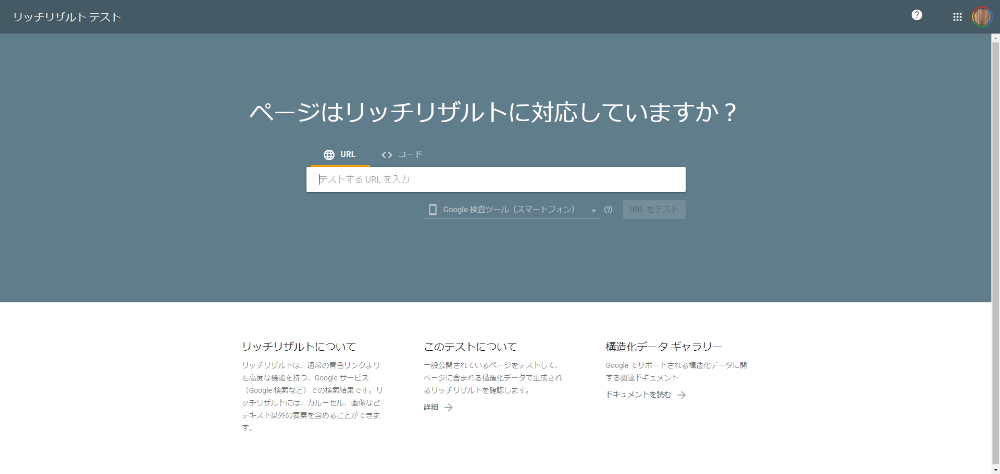Switch to the コード tab
The image size is (1000, 474).
(x=410, y=155)
